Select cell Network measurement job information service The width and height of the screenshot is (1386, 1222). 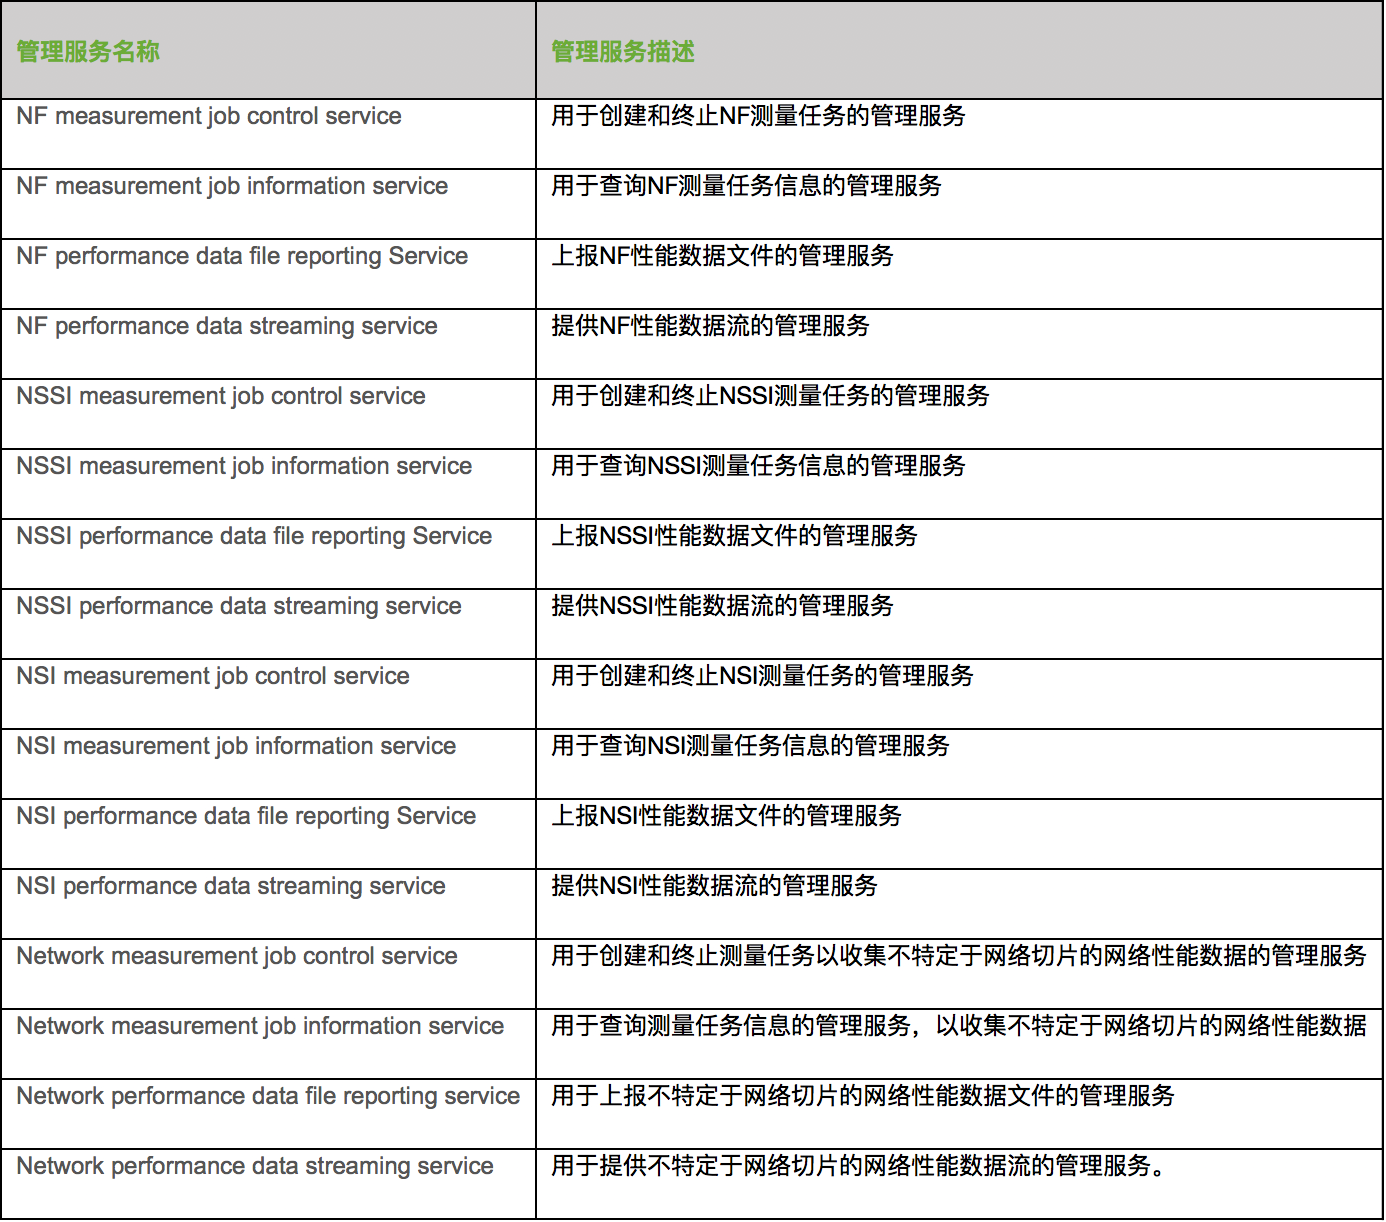[x=268, y=1044]
